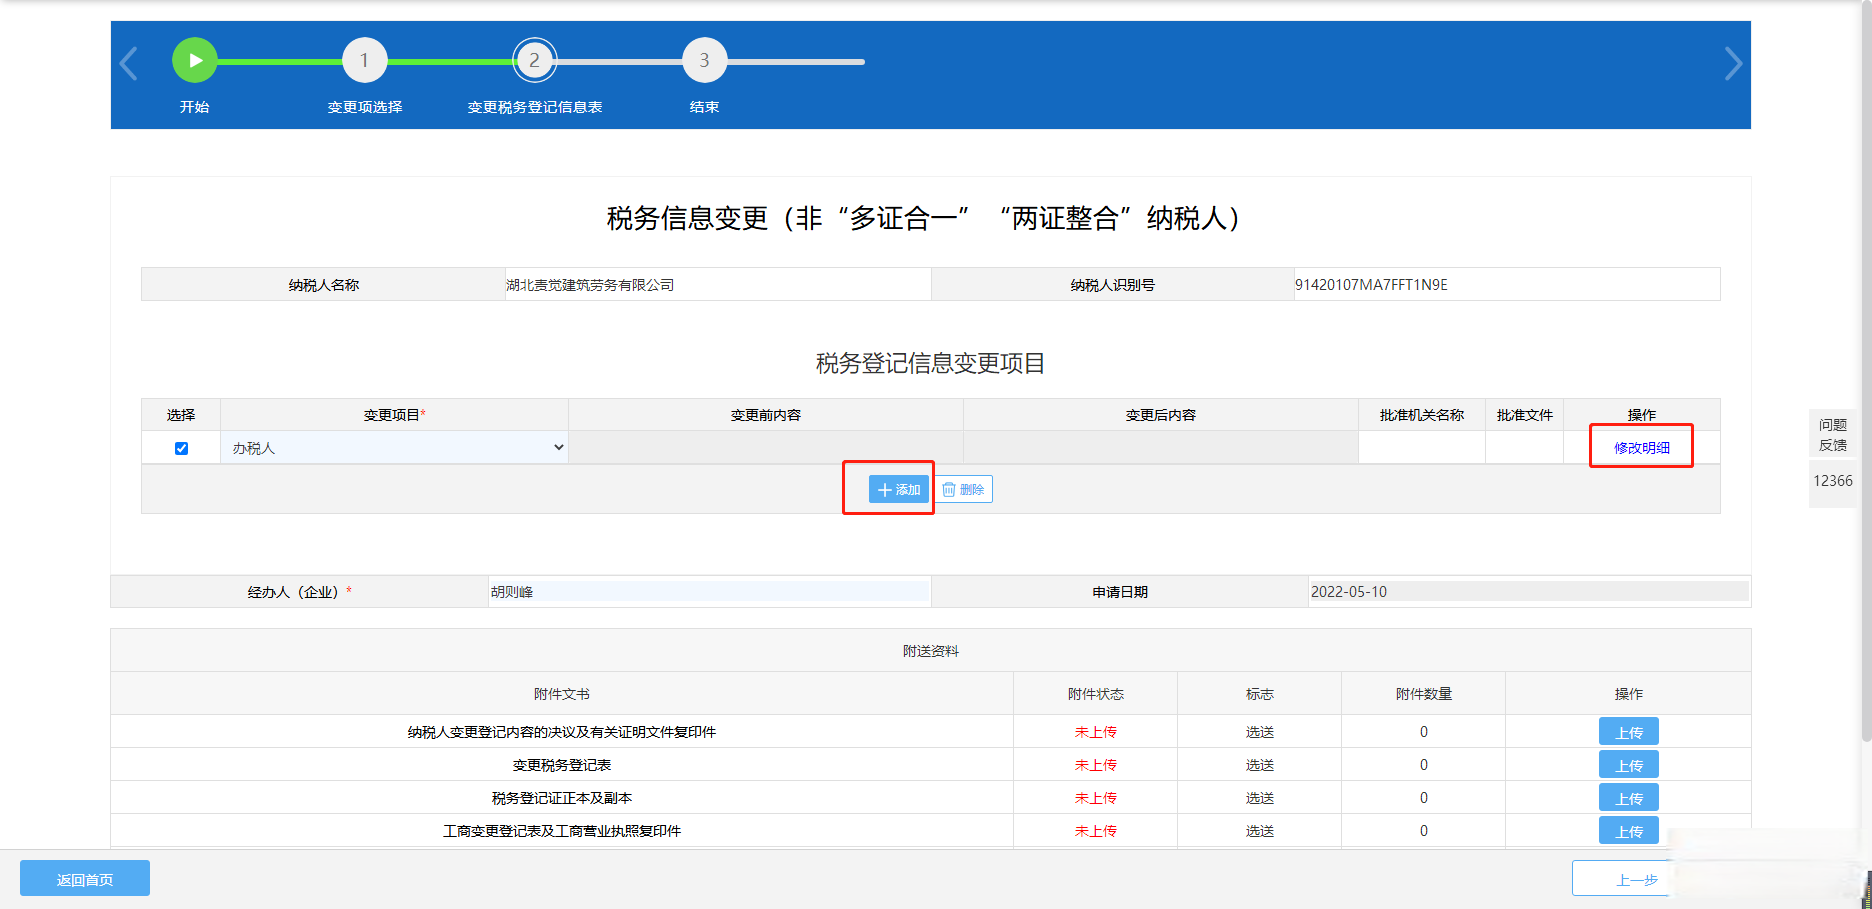The image size is (1872, 909).
Task: Click the 返回首页 button
Action: tap(85, 879)
